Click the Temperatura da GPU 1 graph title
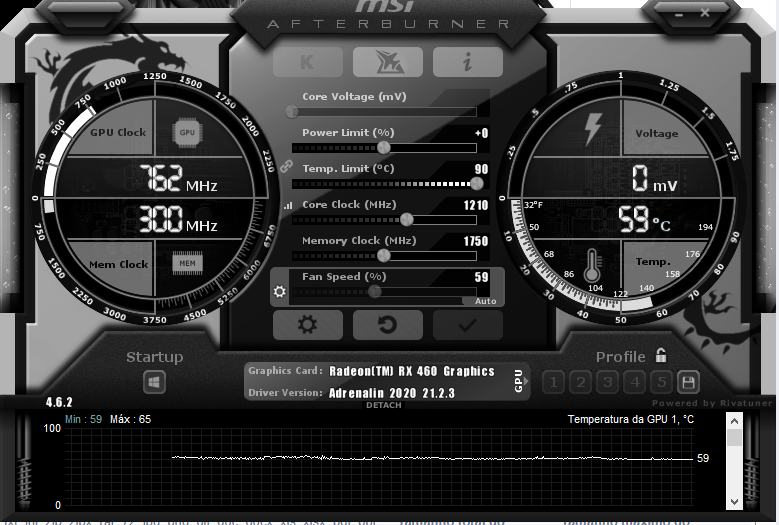This screenshot has width=779, height=525. point(630,419)
